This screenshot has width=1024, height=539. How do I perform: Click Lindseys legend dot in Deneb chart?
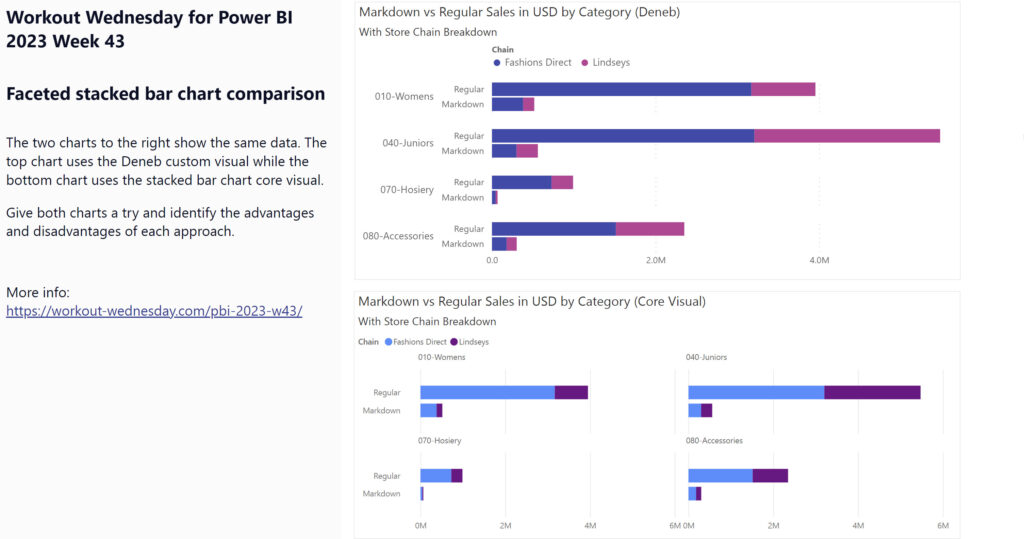(587, 62)
